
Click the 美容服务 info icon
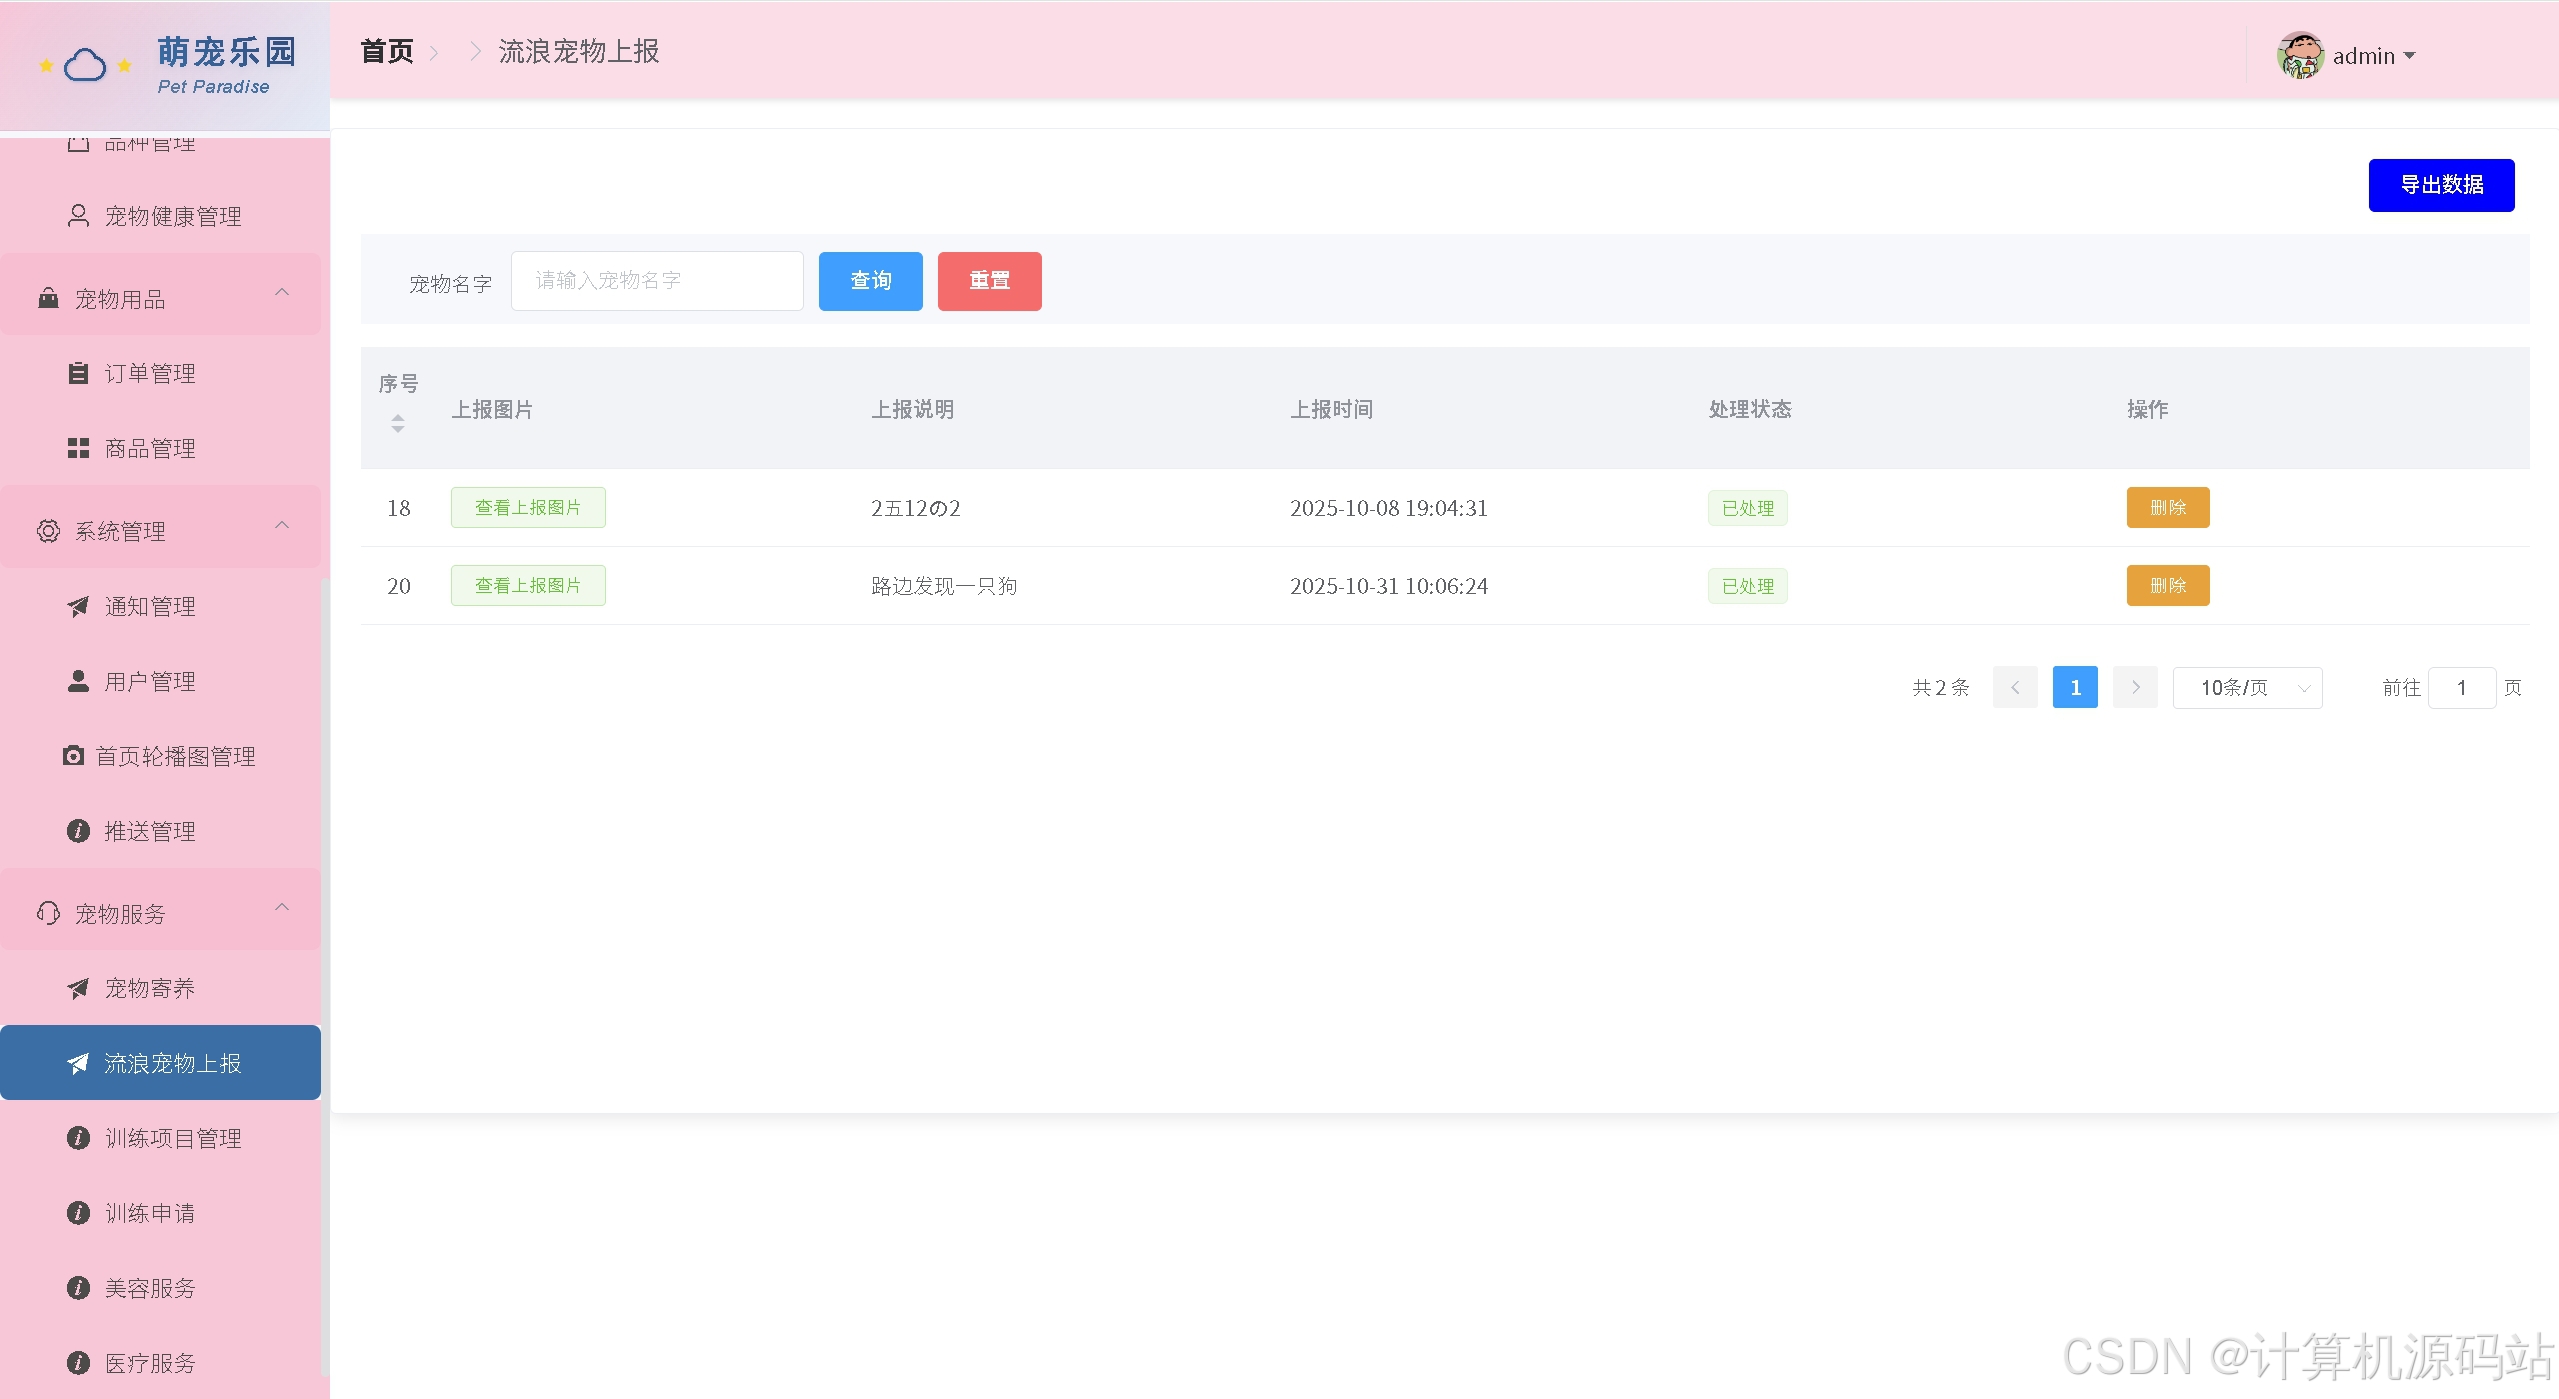point(78,1288)
